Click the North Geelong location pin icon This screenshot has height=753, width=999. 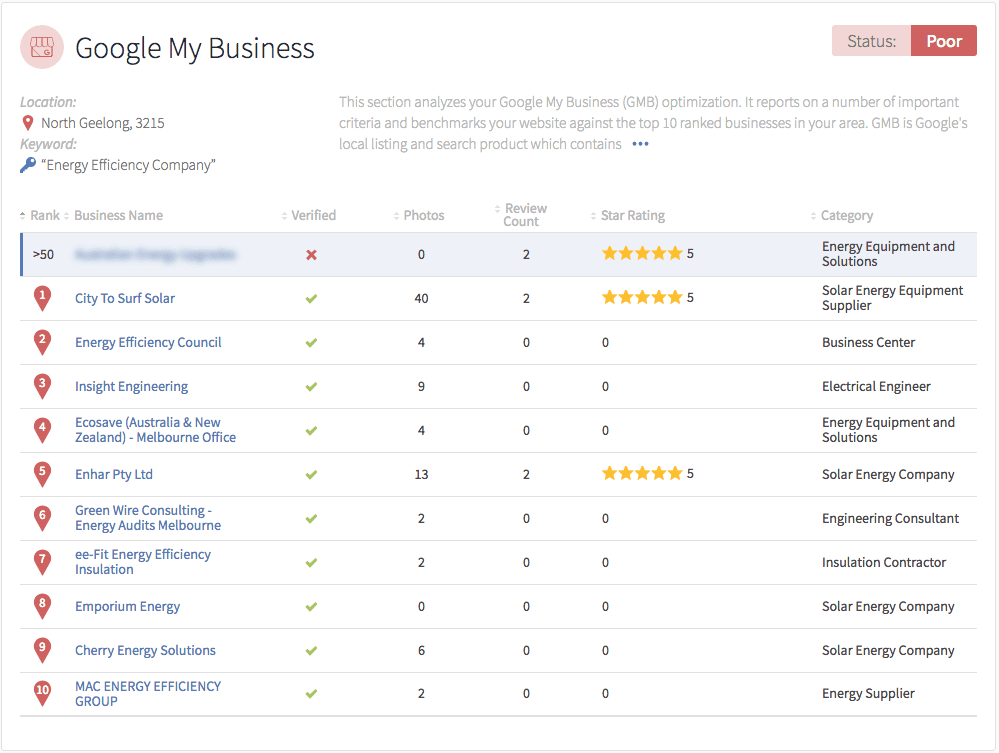[28, 123]
